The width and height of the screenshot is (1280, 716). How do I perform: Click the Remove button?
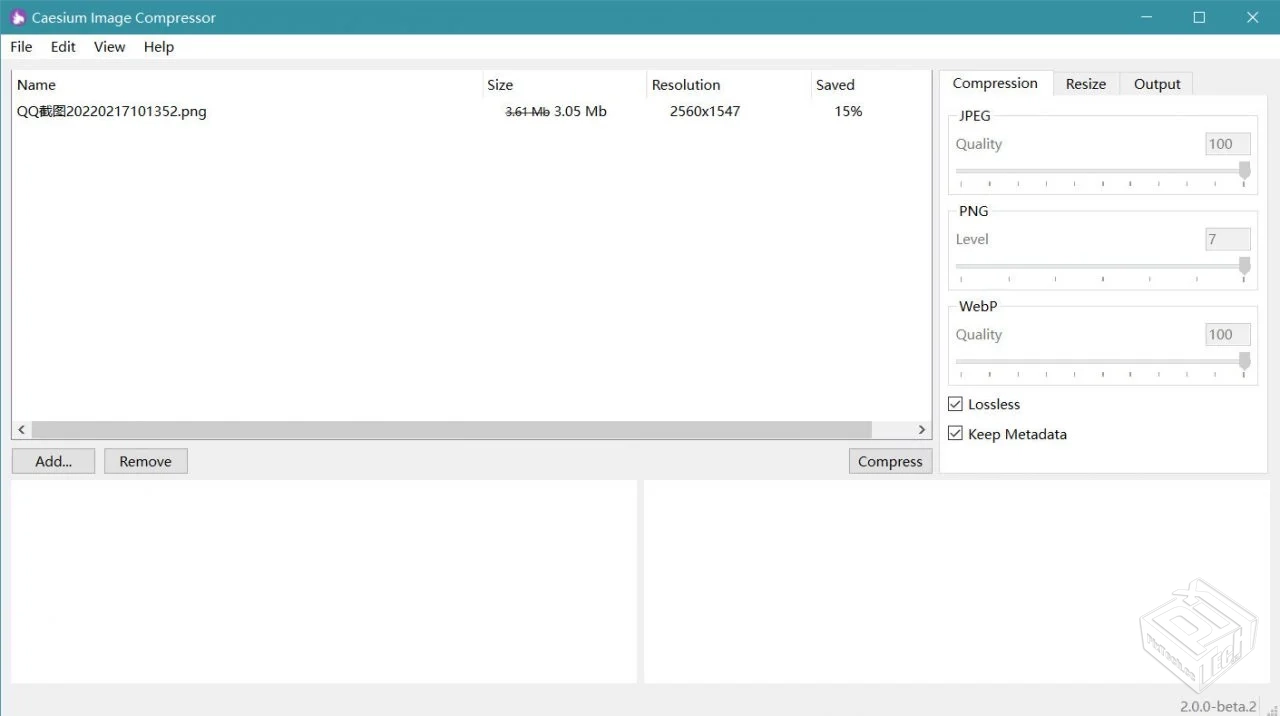click(145, 461)
